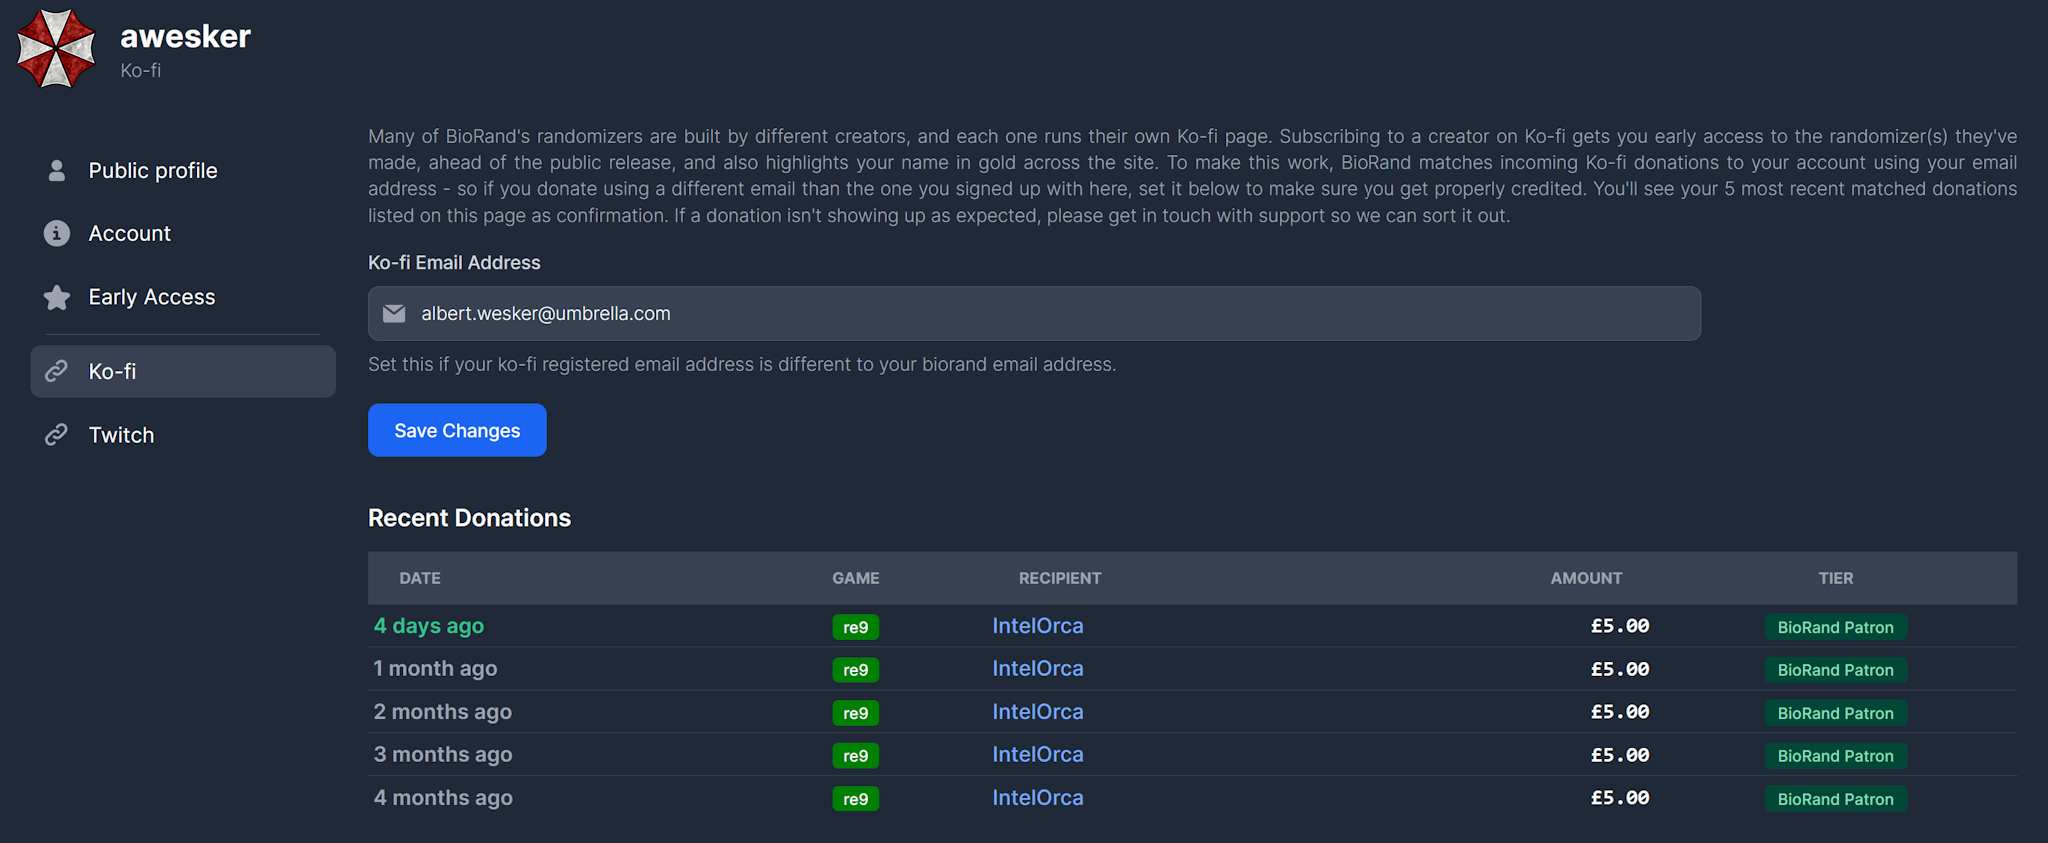The width and height of the screenshot is (2048, 843).
Task: Click the re9 badge in 4 days ago row
Action: coord(855,627)
